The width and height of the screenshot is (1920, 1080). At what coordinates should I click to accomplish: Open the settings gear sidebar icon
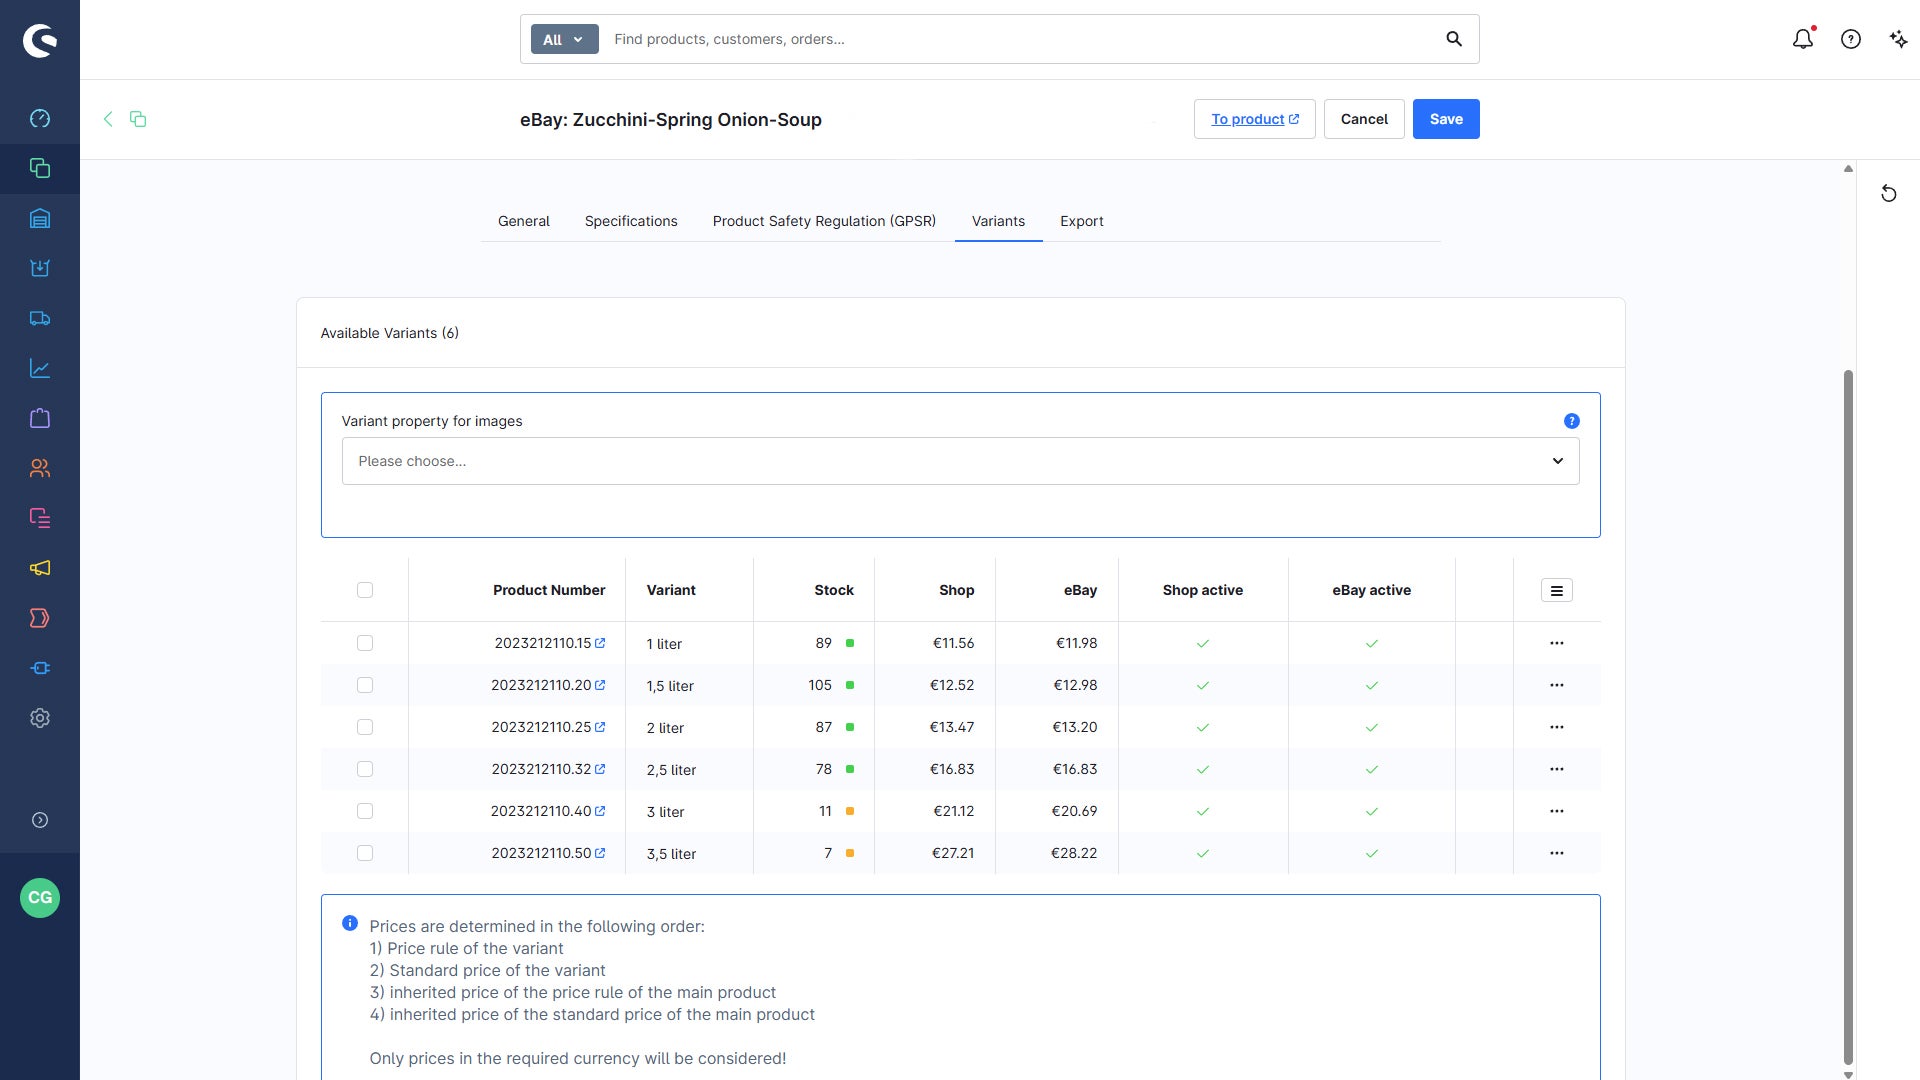click(40, 719)
